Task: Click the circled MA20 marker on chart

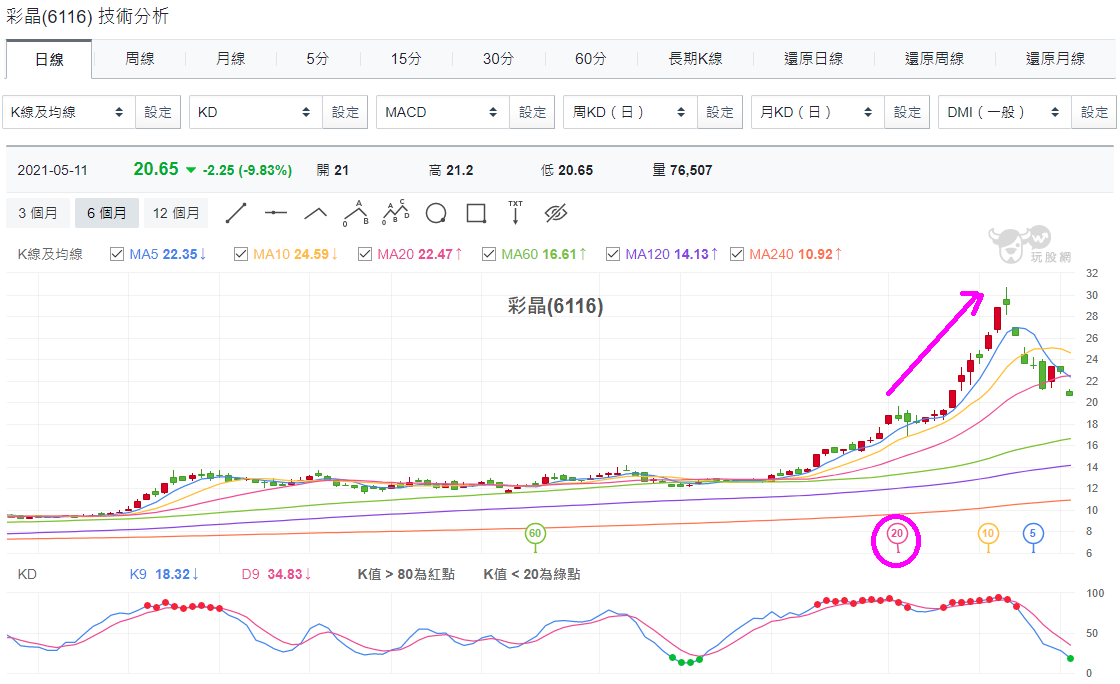Action: click(x=896, y=534)
